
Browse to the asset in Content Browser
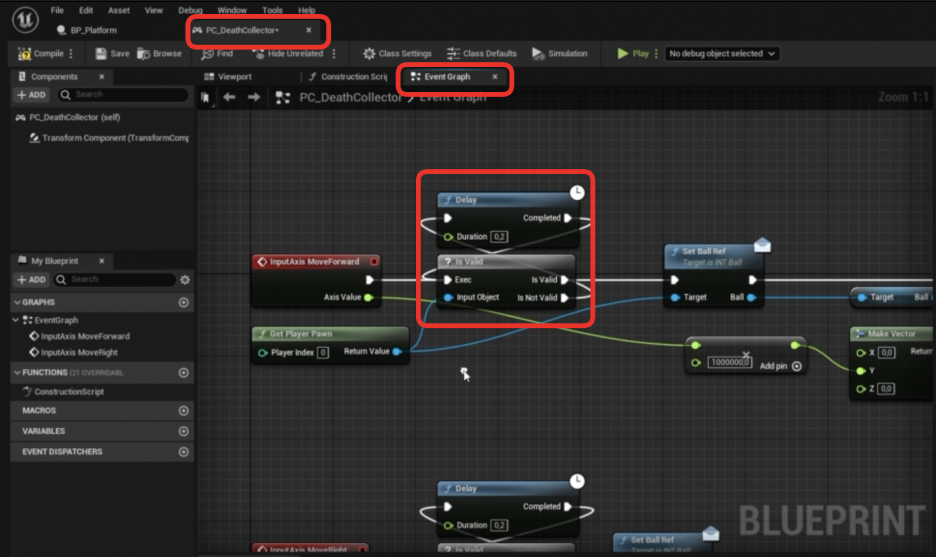click(x=159, y=54)
